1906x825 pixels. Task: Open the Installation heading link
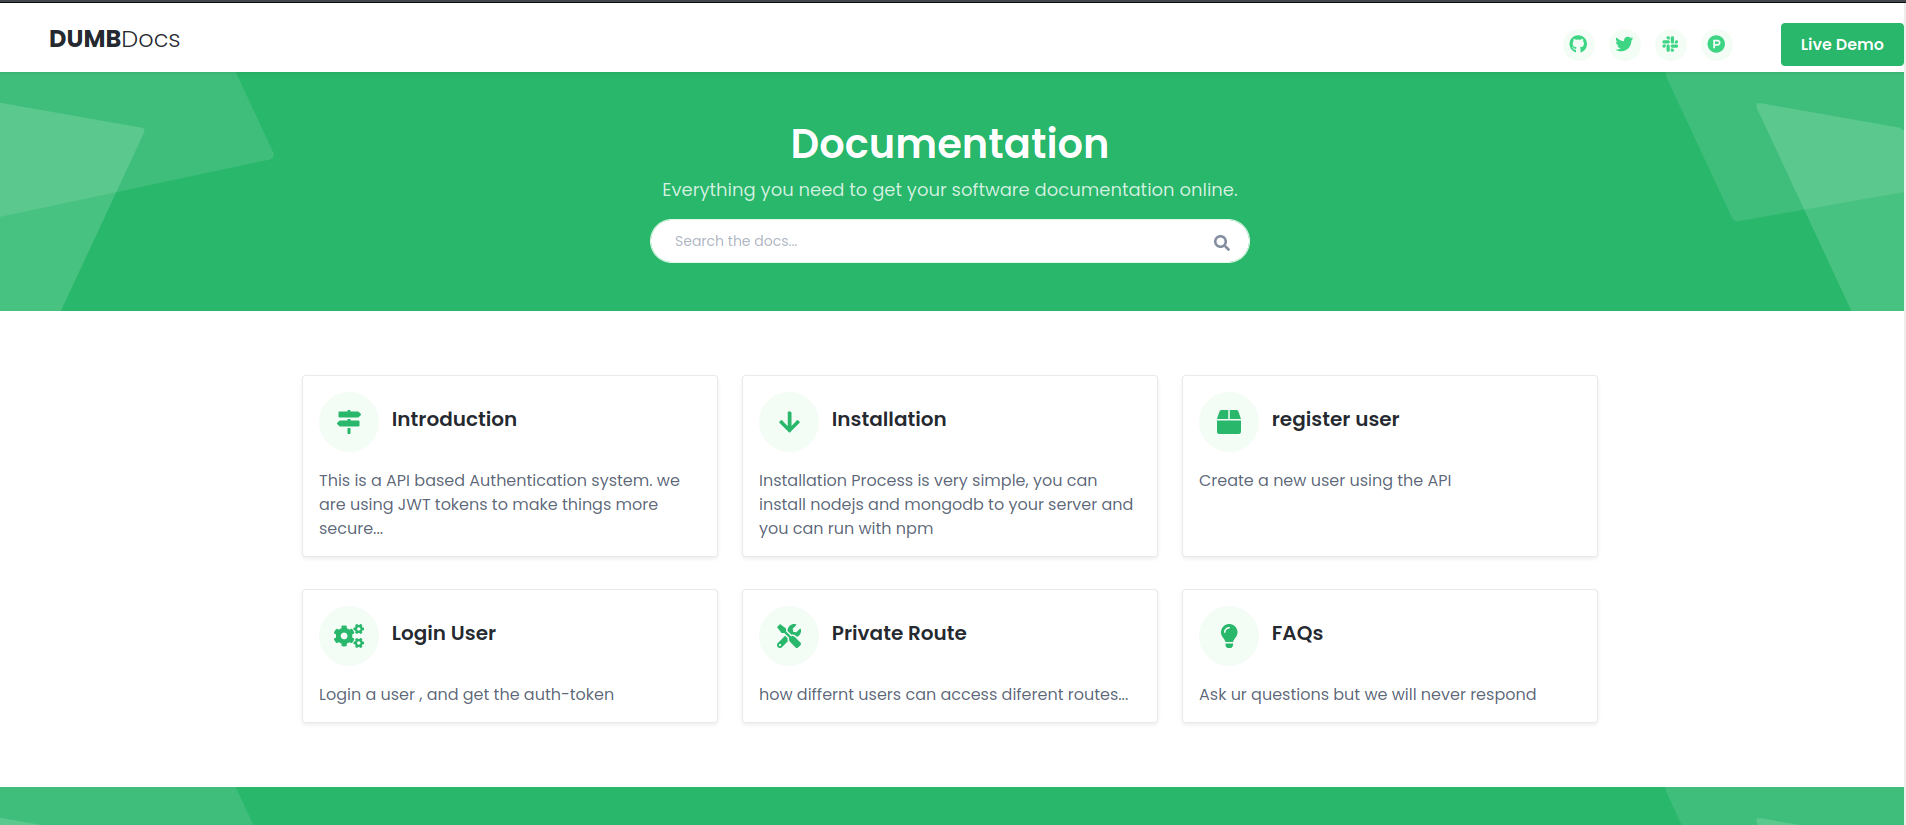(x=889, y=419)
